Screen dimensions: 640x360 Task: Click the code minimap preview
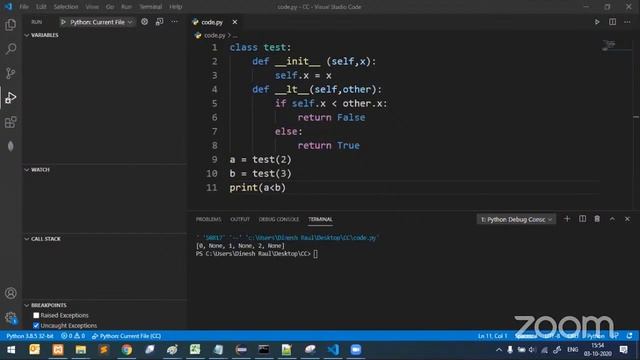609,44
